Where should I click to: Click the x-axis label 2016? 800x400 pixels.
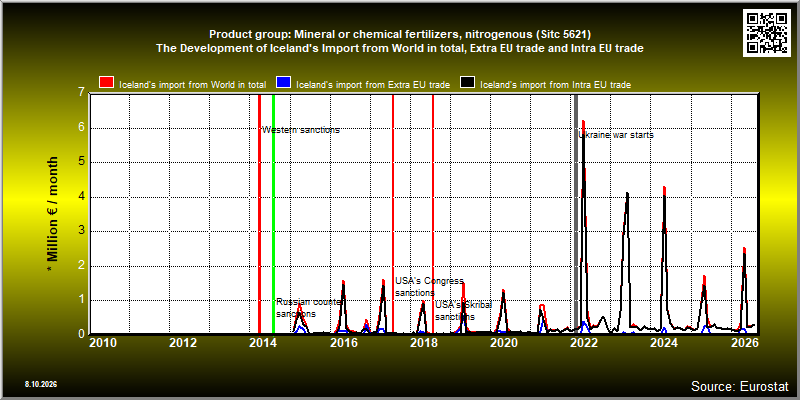click(343, 342)
